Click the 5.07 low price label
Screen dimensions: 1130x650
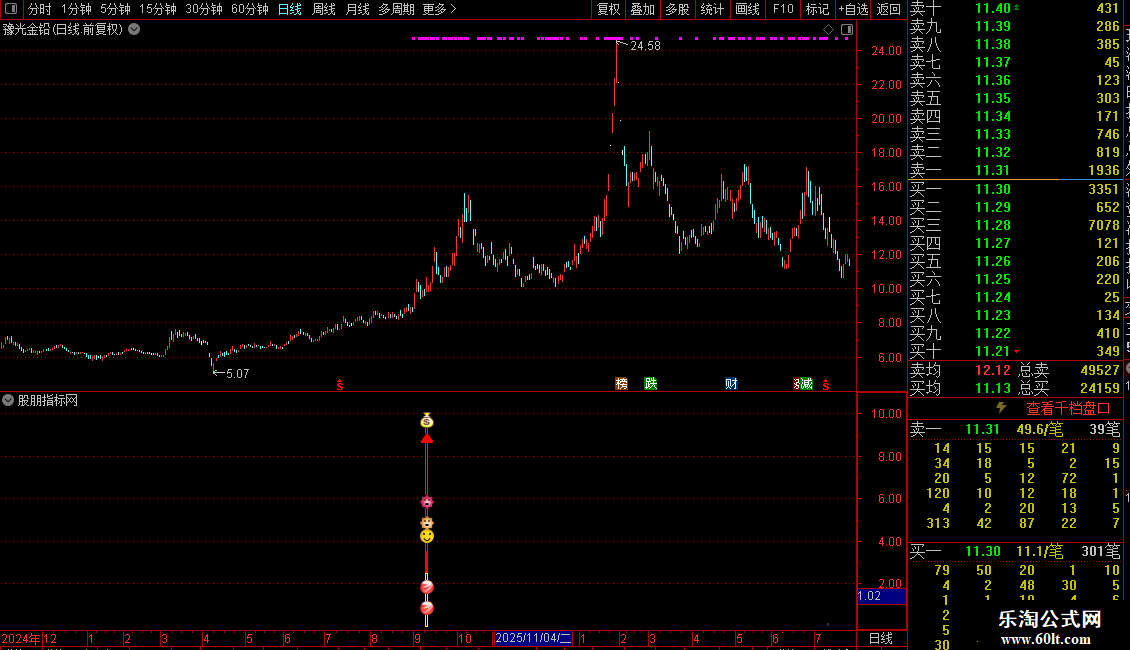pyautogui.click(x=237, y=373)
